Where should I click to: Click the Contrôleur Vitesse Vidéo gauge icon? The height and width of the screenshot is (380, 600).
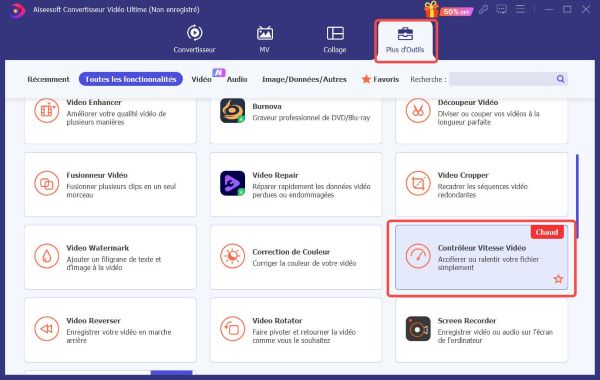point(418,256)
